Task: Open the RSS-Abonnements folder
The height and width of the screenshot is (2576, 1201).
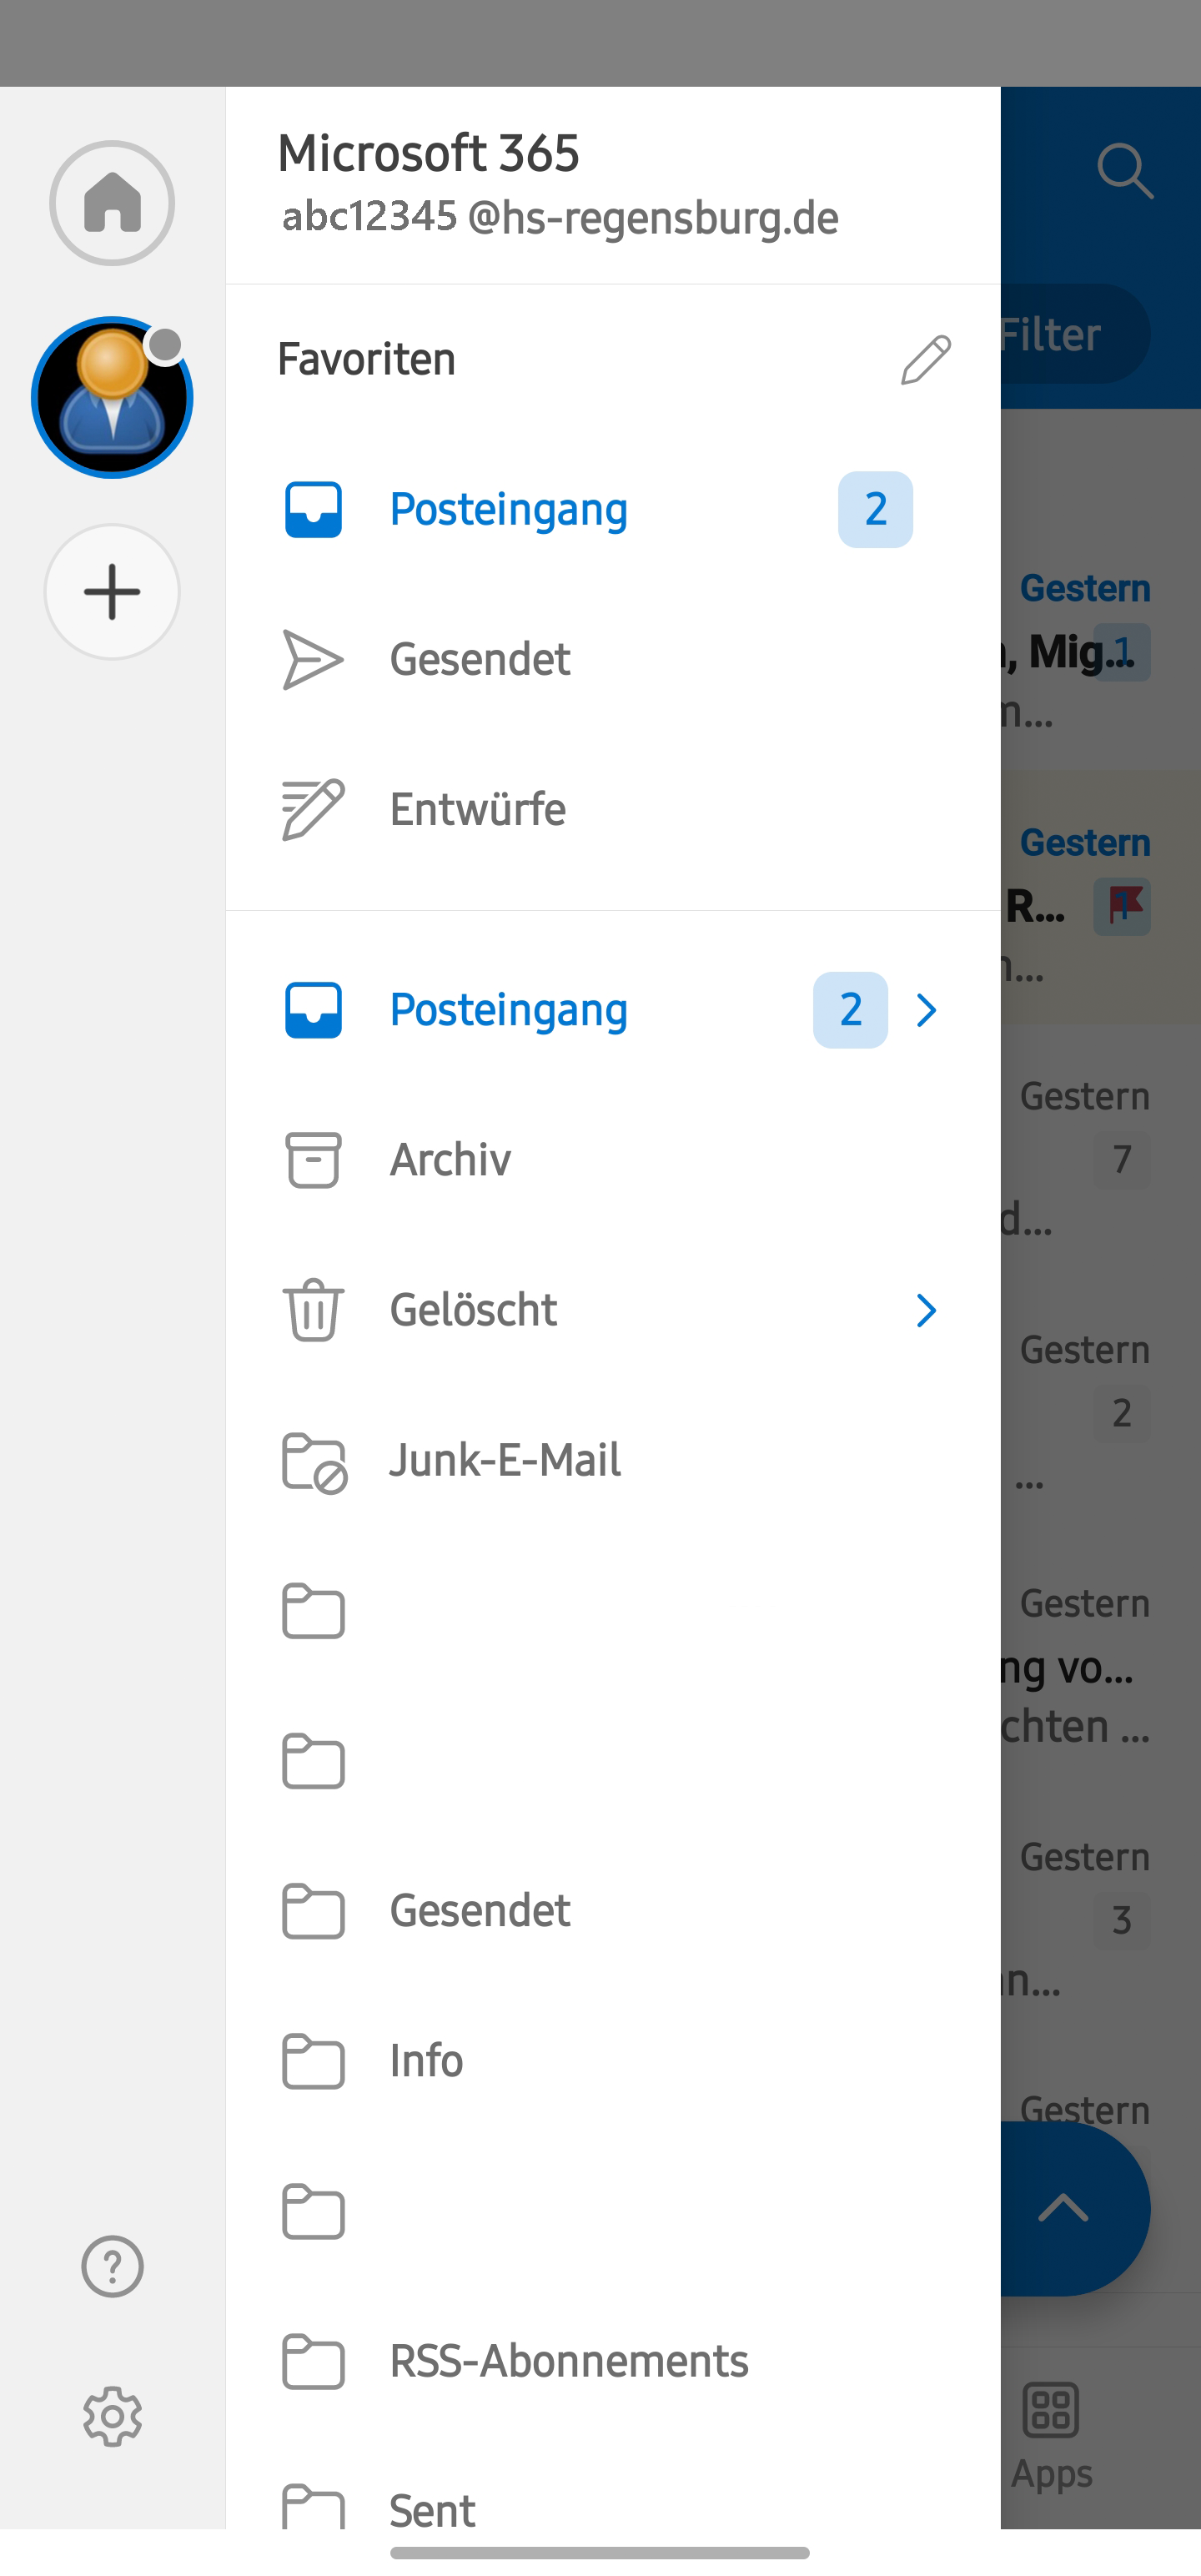Action: click(x=568, y=2361)
